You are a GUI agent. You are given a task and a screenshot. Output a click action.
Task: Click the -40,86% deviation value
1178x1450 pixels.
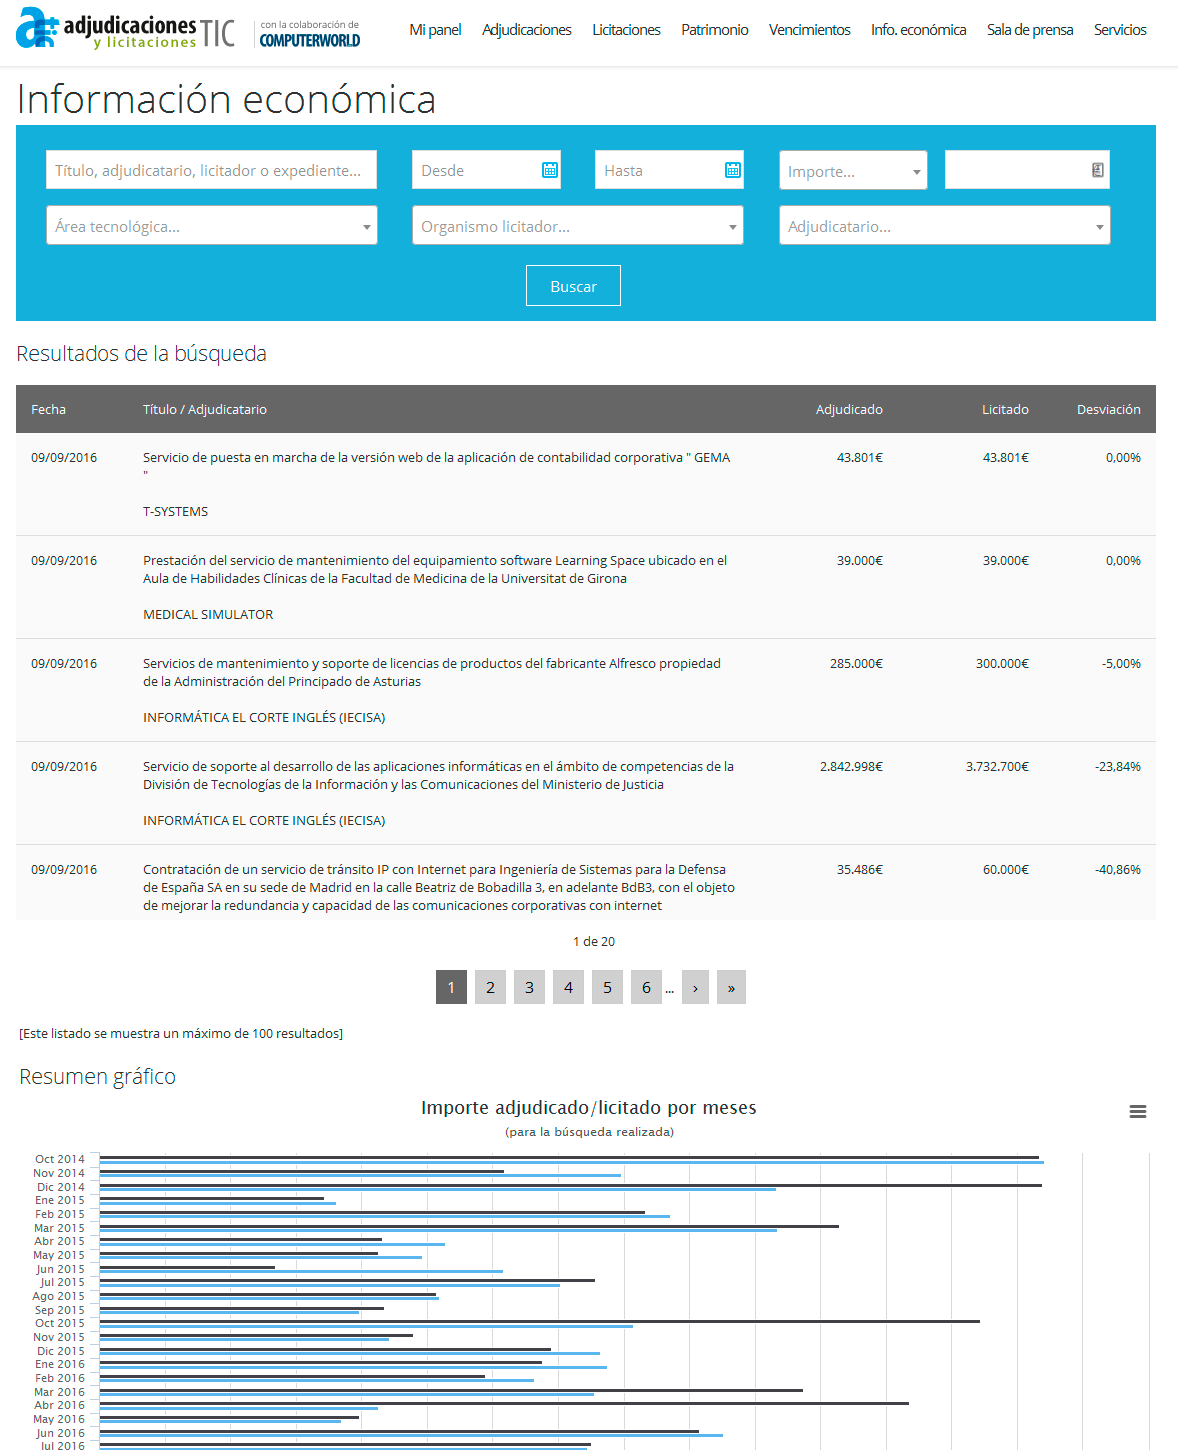point(1118,869)
